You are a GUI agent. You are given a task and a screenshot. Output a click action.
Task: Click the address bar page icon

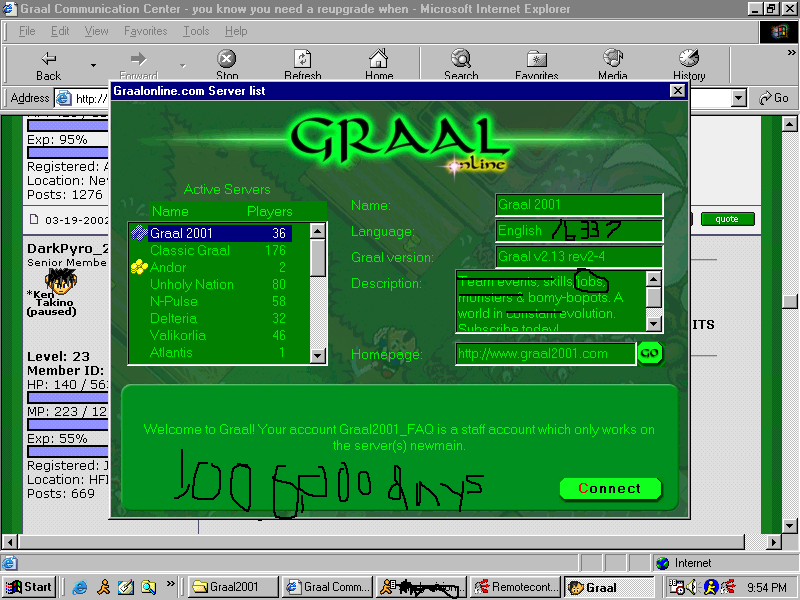click(x=63, y=98)
